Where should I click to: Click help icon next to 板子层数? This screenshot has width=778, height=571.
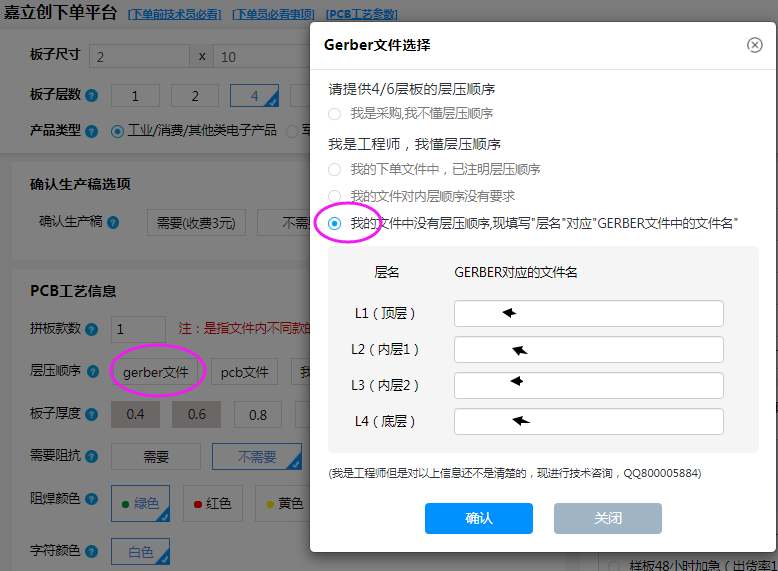click(92, 97)
